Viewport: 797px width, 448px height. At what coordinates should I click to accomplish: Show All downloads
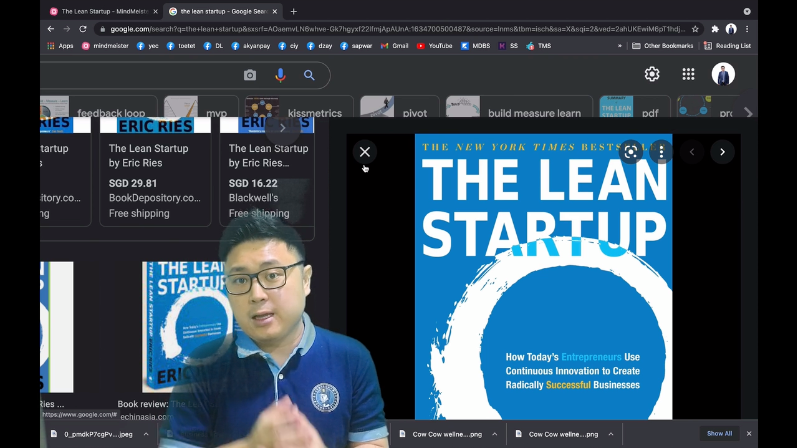[x=719, y=434]
